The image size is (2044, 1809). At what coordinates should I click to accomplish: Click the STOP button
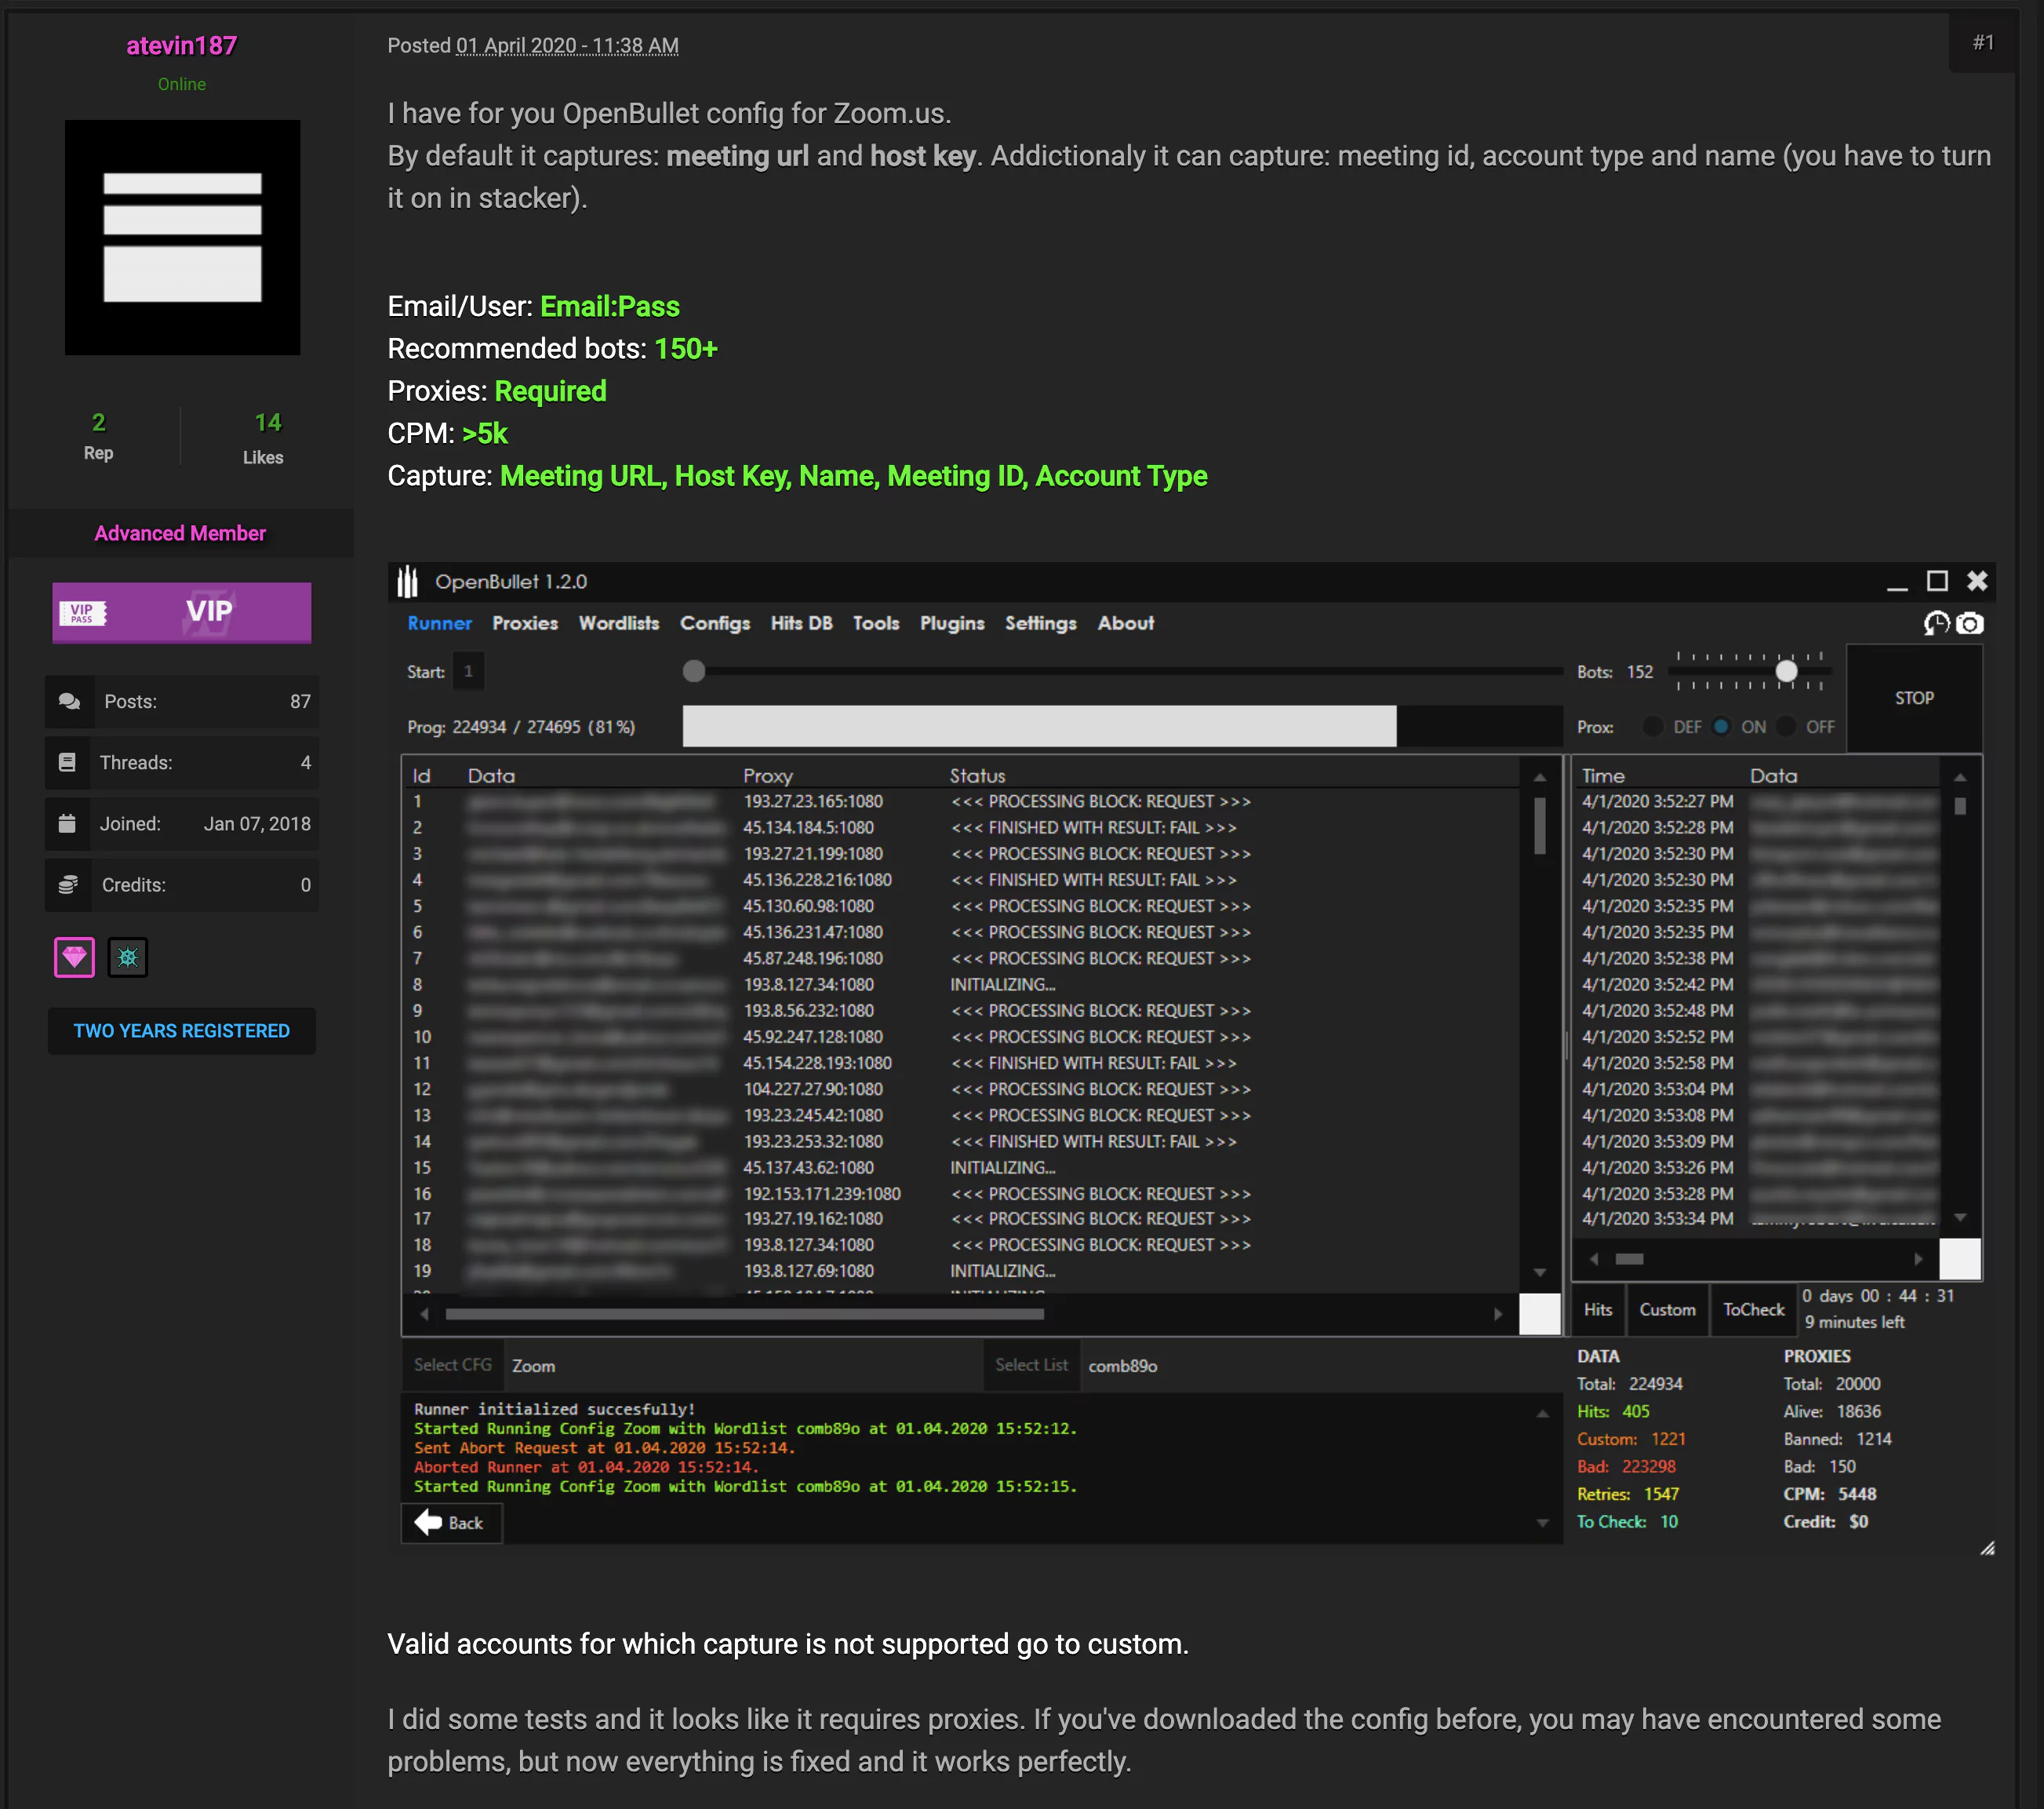[x=1913, y=698]
